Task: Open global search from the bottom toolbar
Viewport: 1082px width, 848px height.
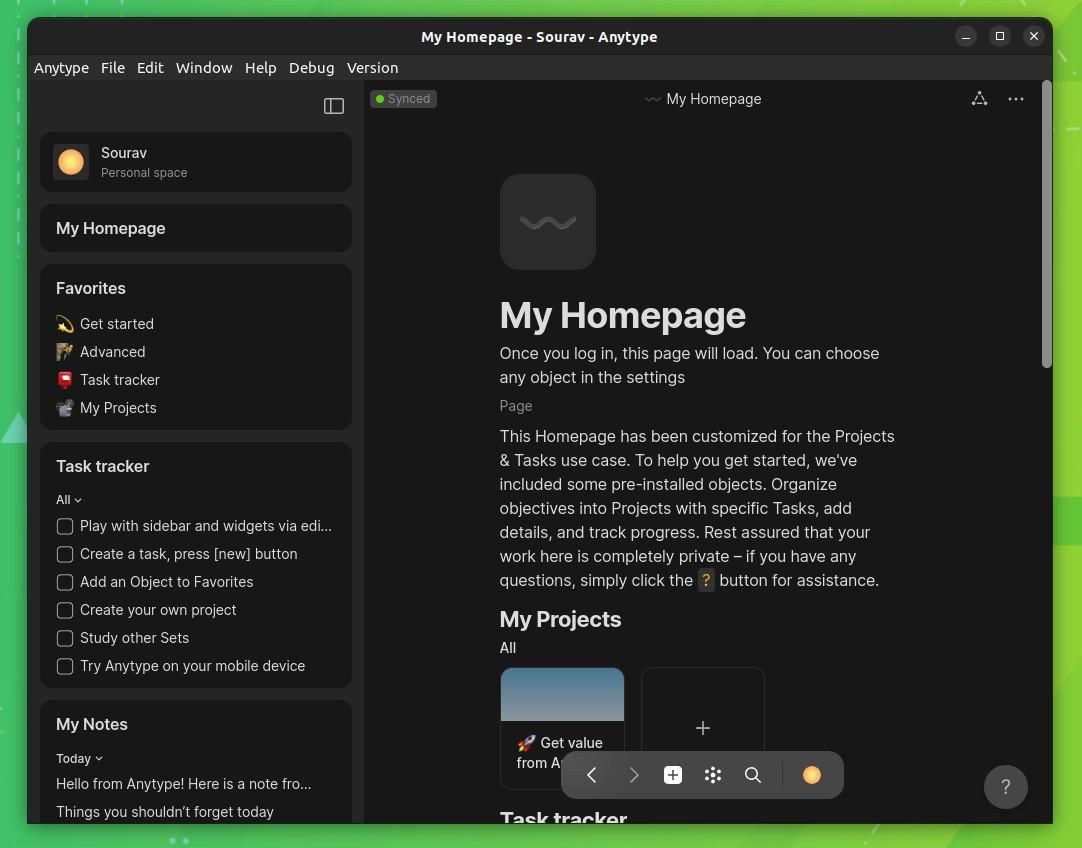Action: (753, 775)
